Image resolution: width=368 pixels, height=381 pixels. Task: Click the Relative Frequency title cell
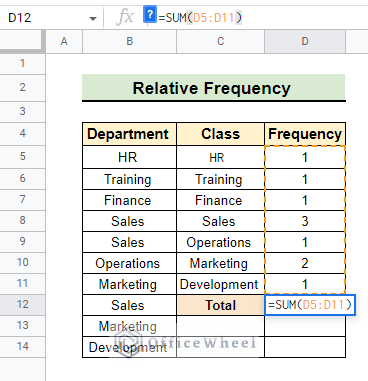[x=214, y=88]
